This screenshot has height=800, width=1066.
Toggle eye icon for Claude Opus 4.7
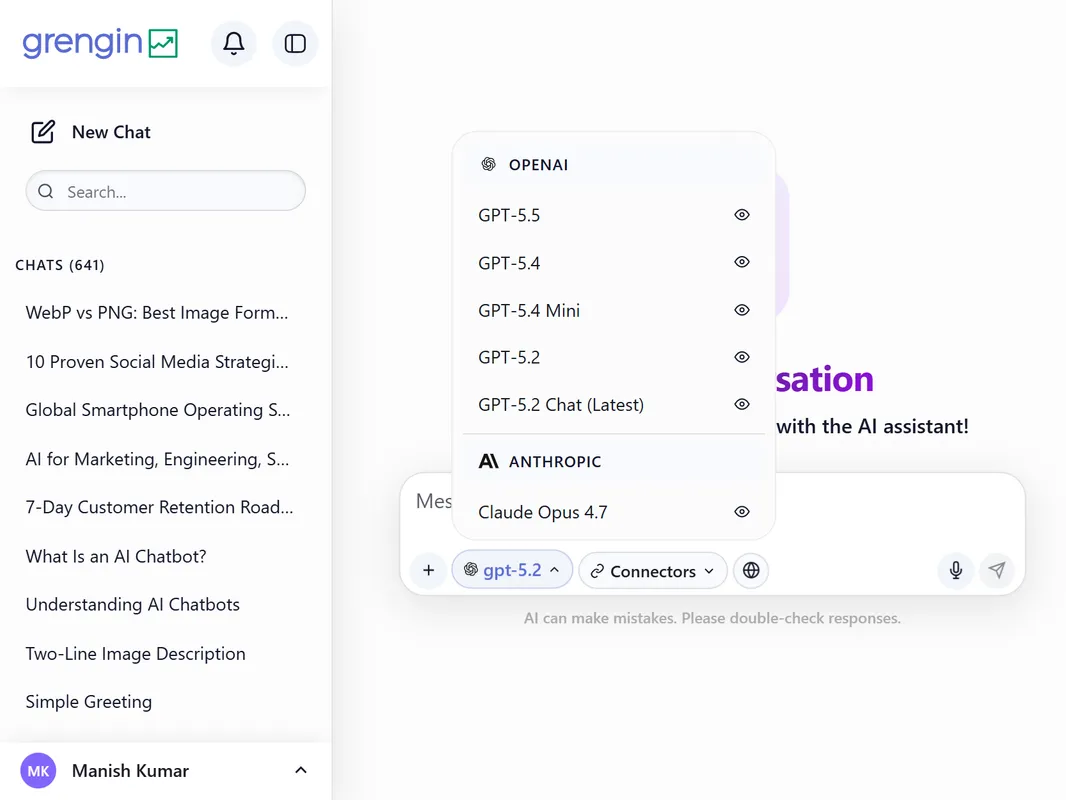click(x=742, y=512)
